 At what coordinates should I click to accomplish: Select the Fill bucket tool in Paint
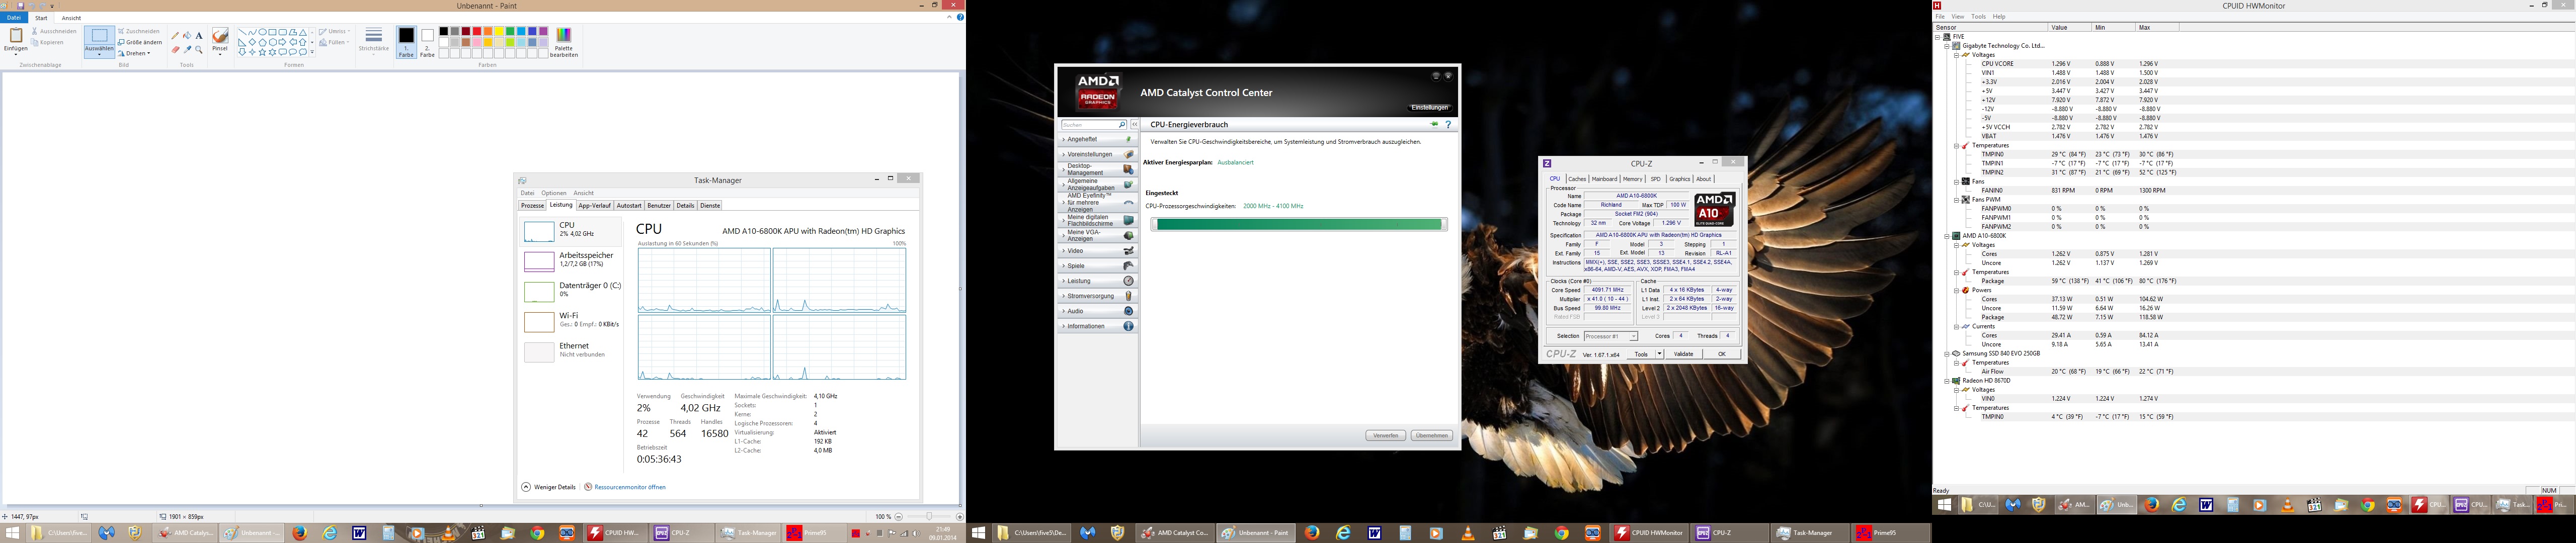point(187,35)
